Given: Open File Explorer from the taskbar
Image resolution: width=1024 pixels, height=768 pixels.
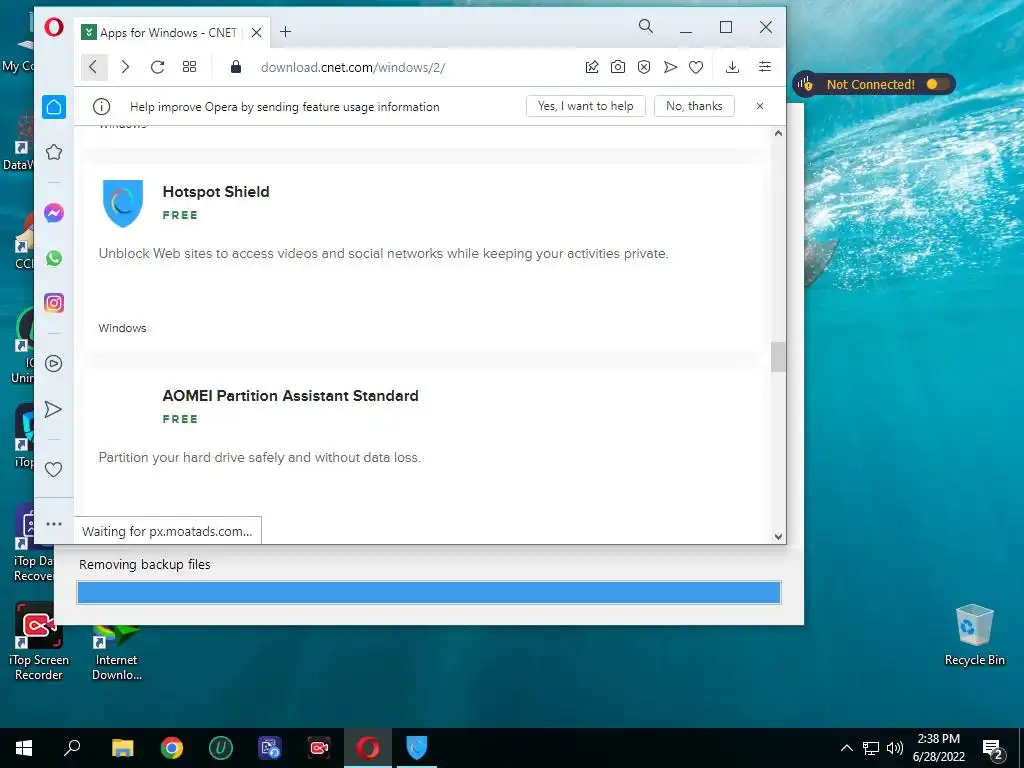Looking at the screenshot, I should click(x=122, y=748).
